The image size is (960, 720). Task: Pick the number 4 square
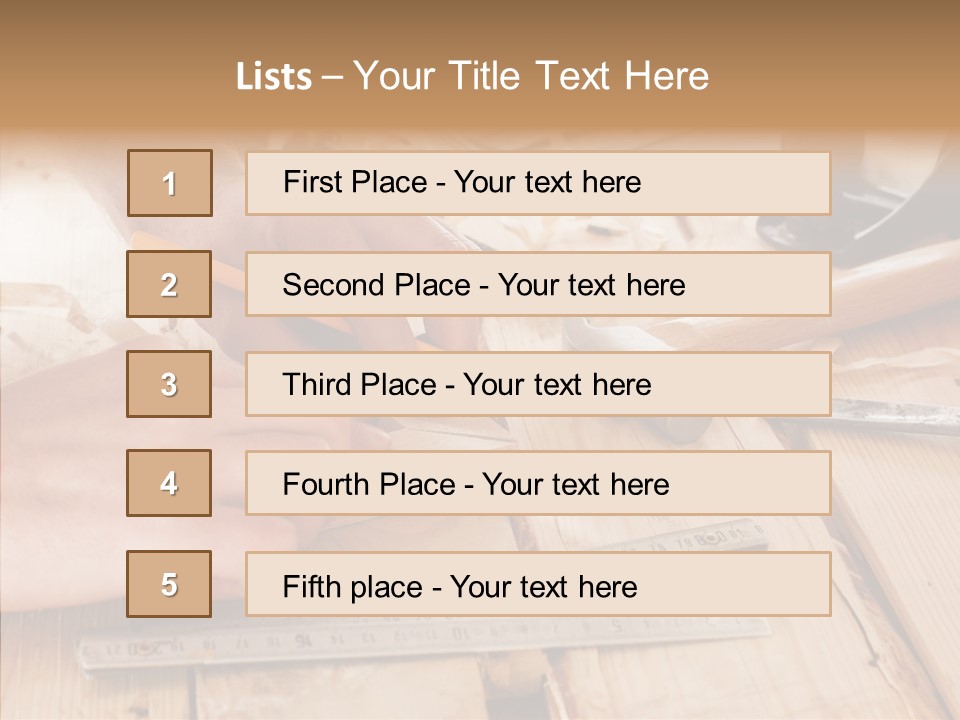(x=170, y=484)
